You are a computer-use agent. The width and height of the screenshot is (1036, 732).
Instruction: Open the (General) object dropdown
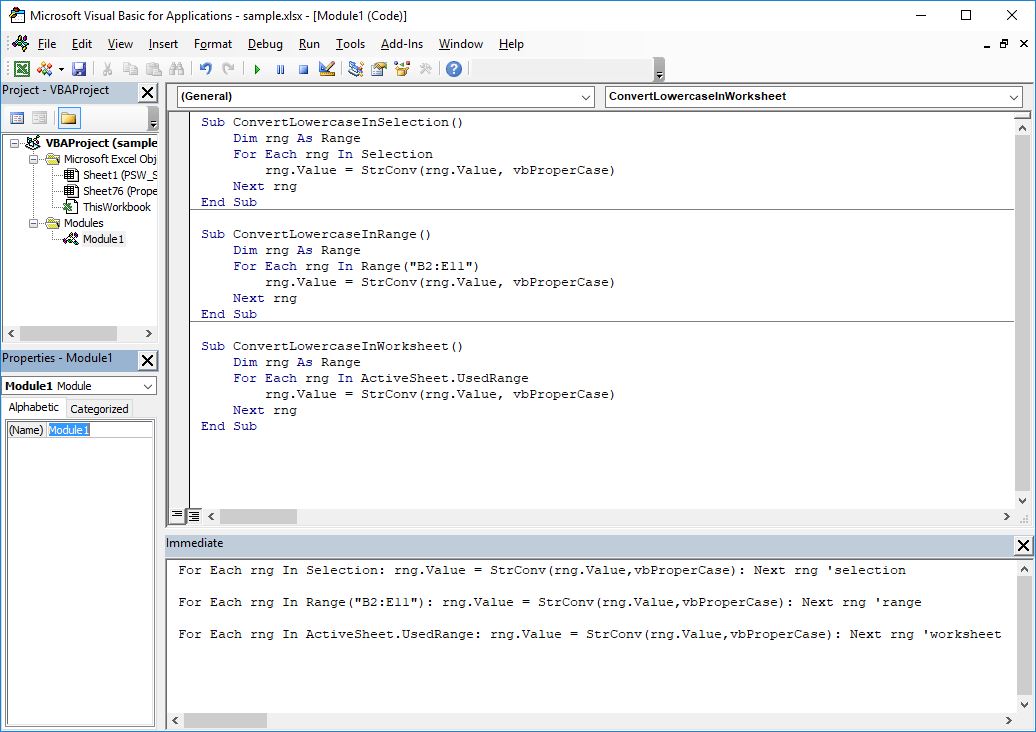pos(588,96)
